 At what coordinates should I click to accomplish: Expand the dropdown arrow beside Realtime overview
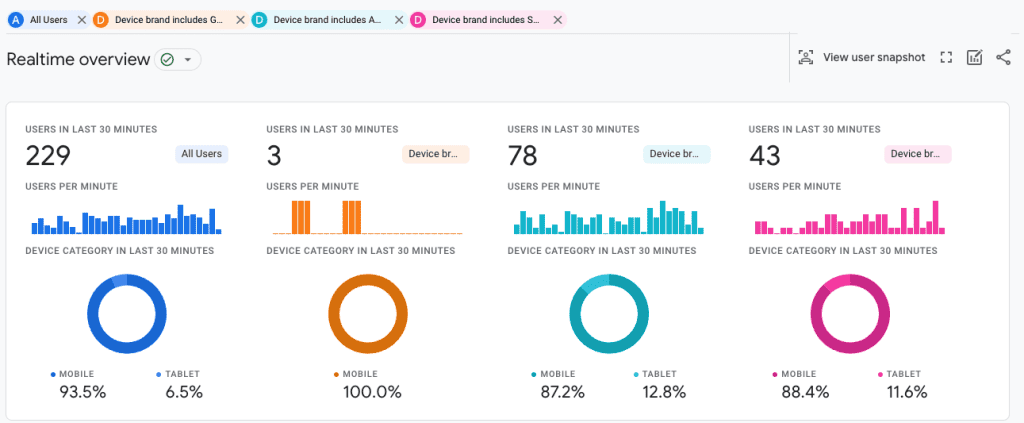(188, 60)
